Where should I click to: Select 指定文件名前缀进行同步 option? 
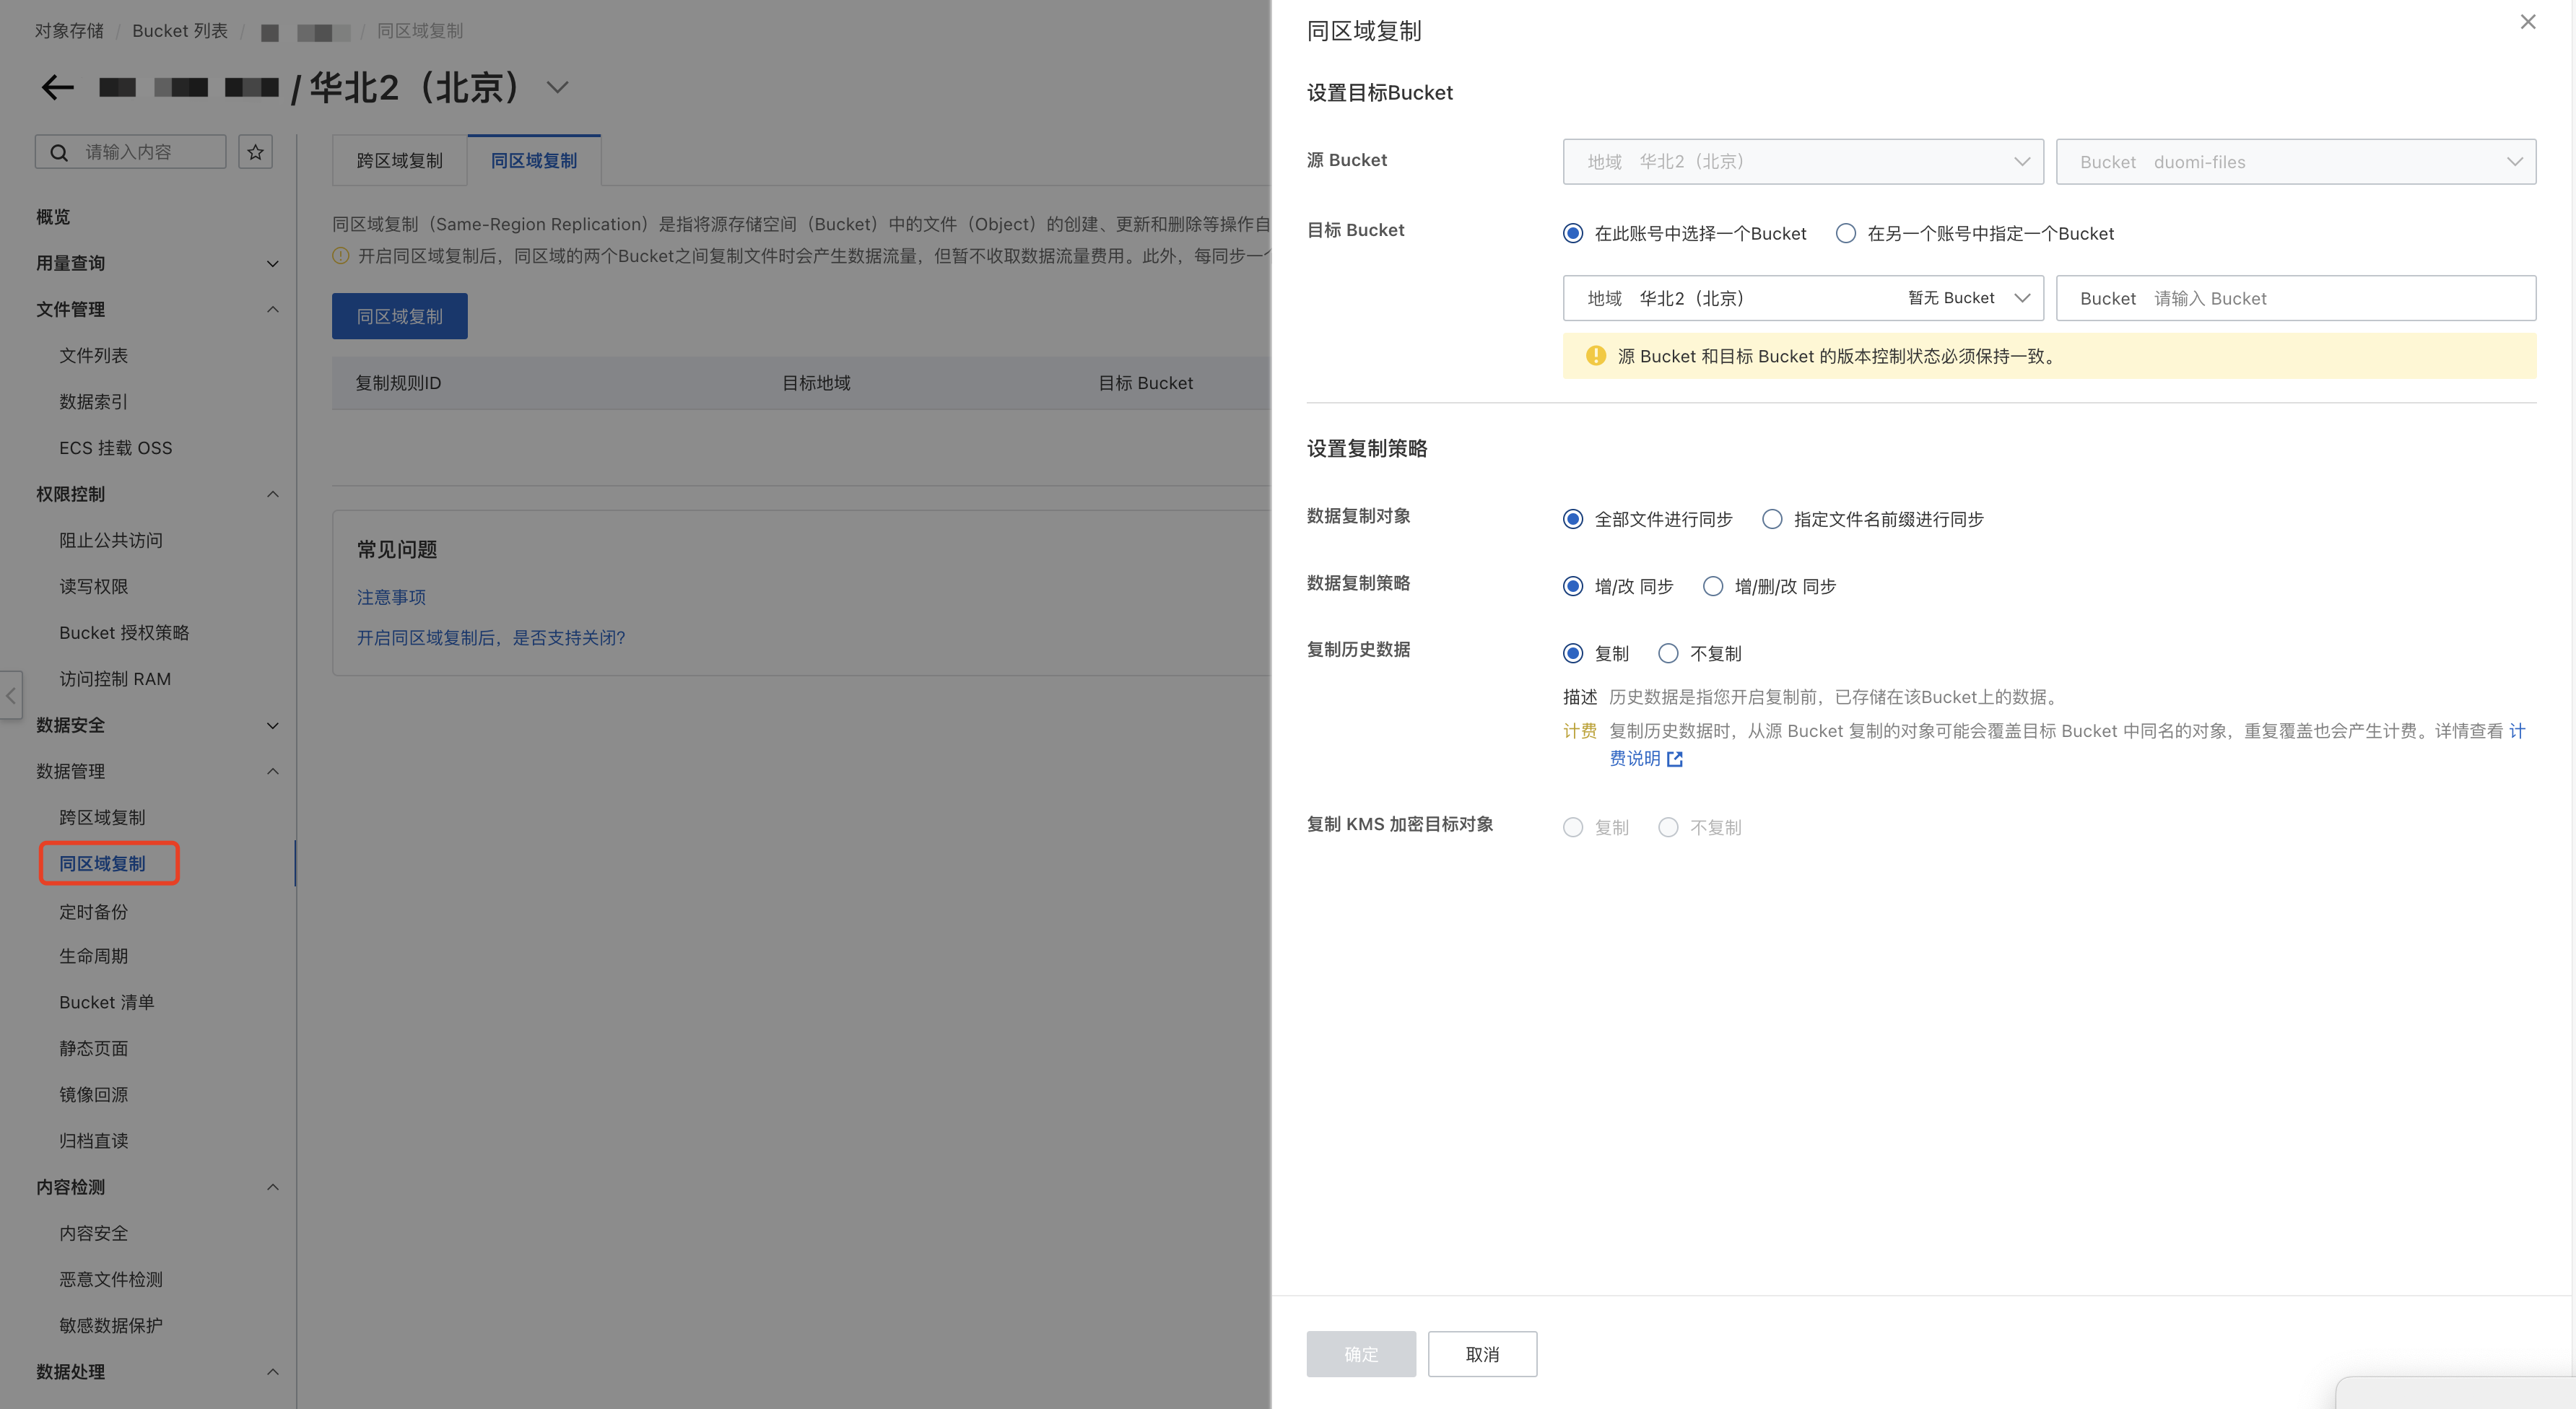1772,519
